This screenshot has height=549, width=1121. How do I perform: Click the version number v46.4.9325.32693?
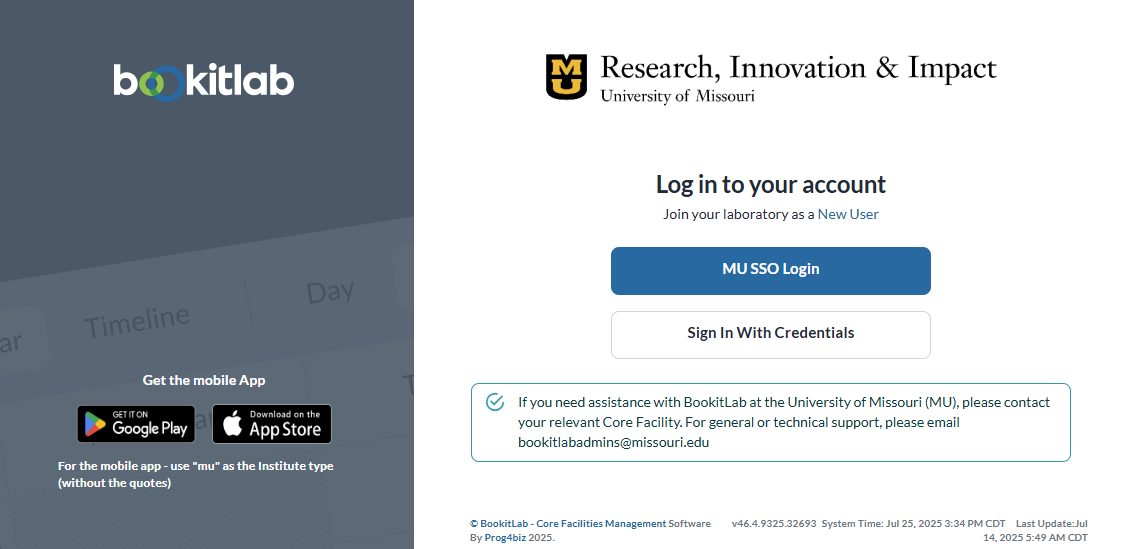773,523
